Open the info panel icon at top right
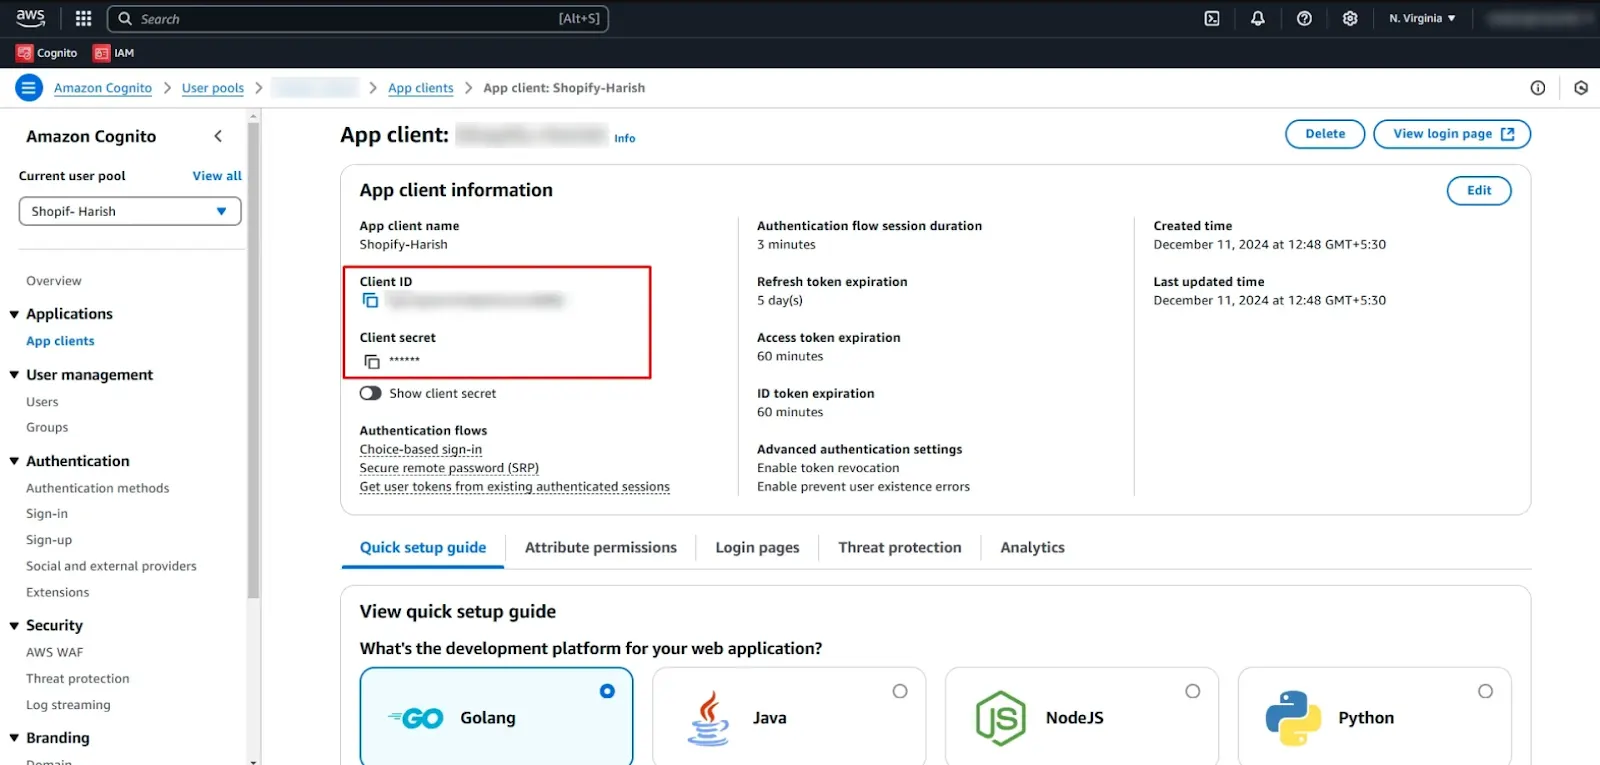This screenshot has height=765, width=1600. tap(1538, 88)
